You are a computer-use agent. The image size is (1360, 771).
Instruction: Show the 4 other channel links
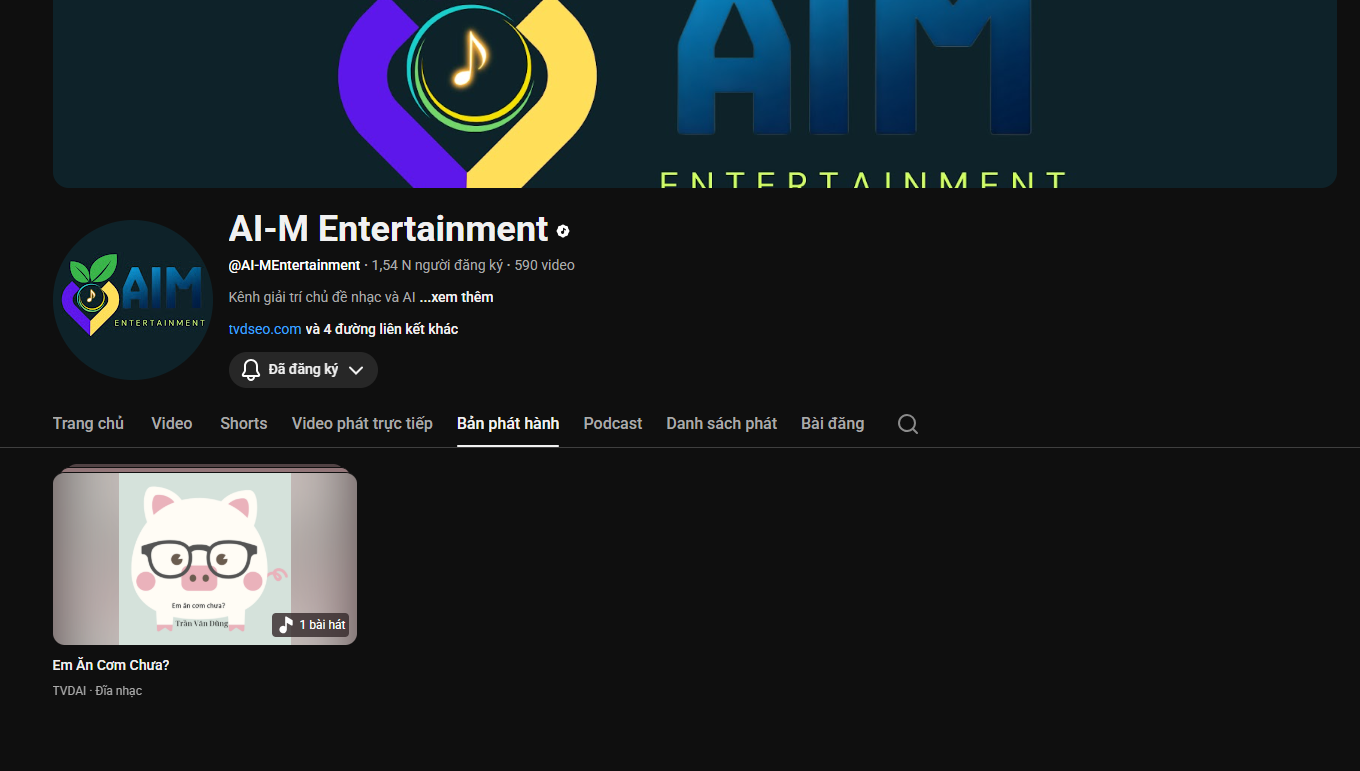pos(381,329)
